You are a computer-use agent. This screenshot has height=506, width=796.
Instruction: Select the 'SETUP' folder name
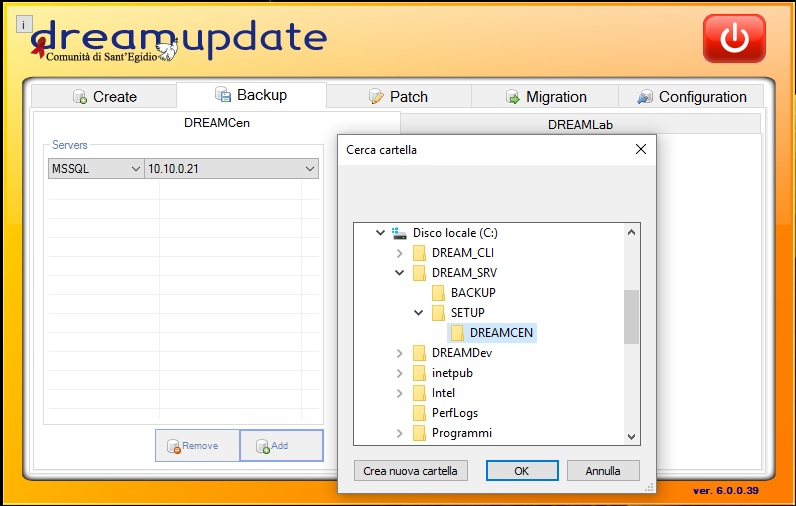click(x=468, y=313)
